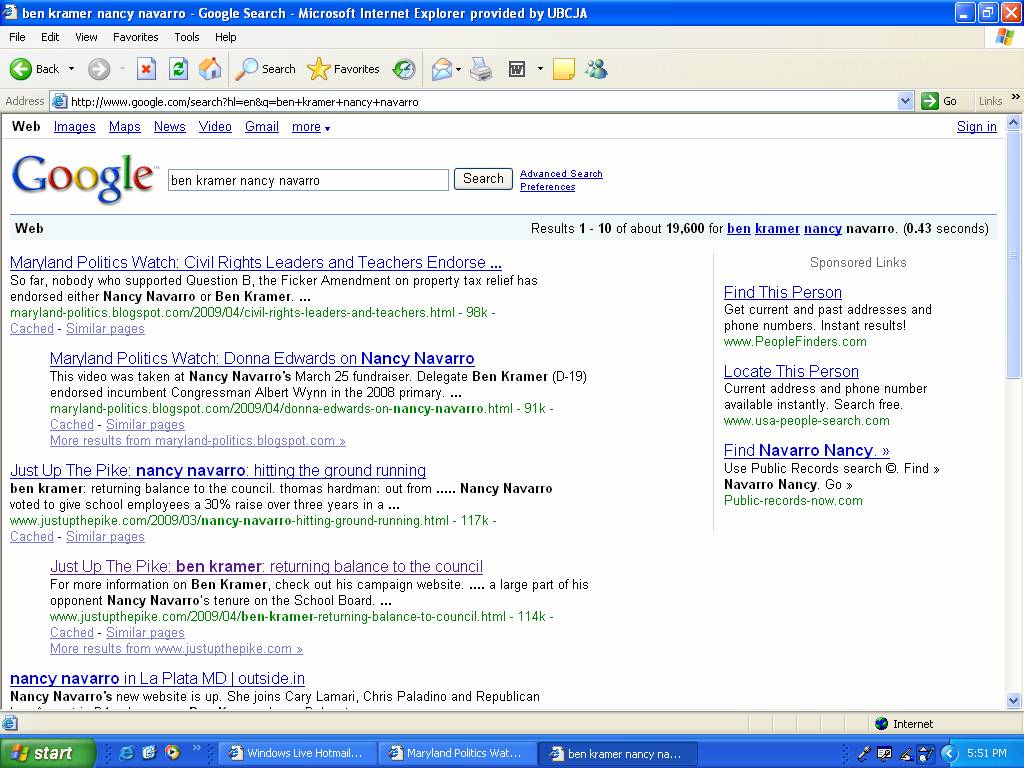
Task: Click the yellow note Discuss icon
Action: click(564, 69)
